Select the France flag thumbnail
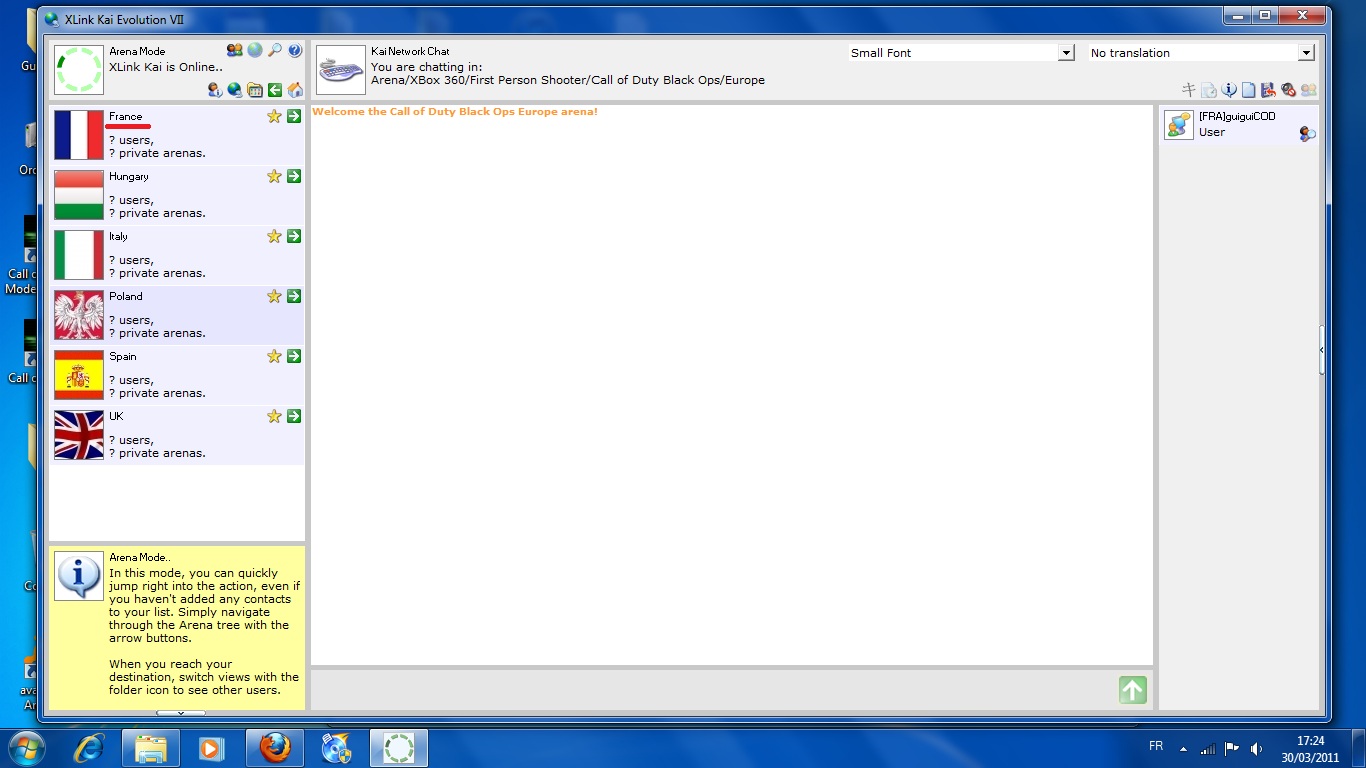 point(79,135)
